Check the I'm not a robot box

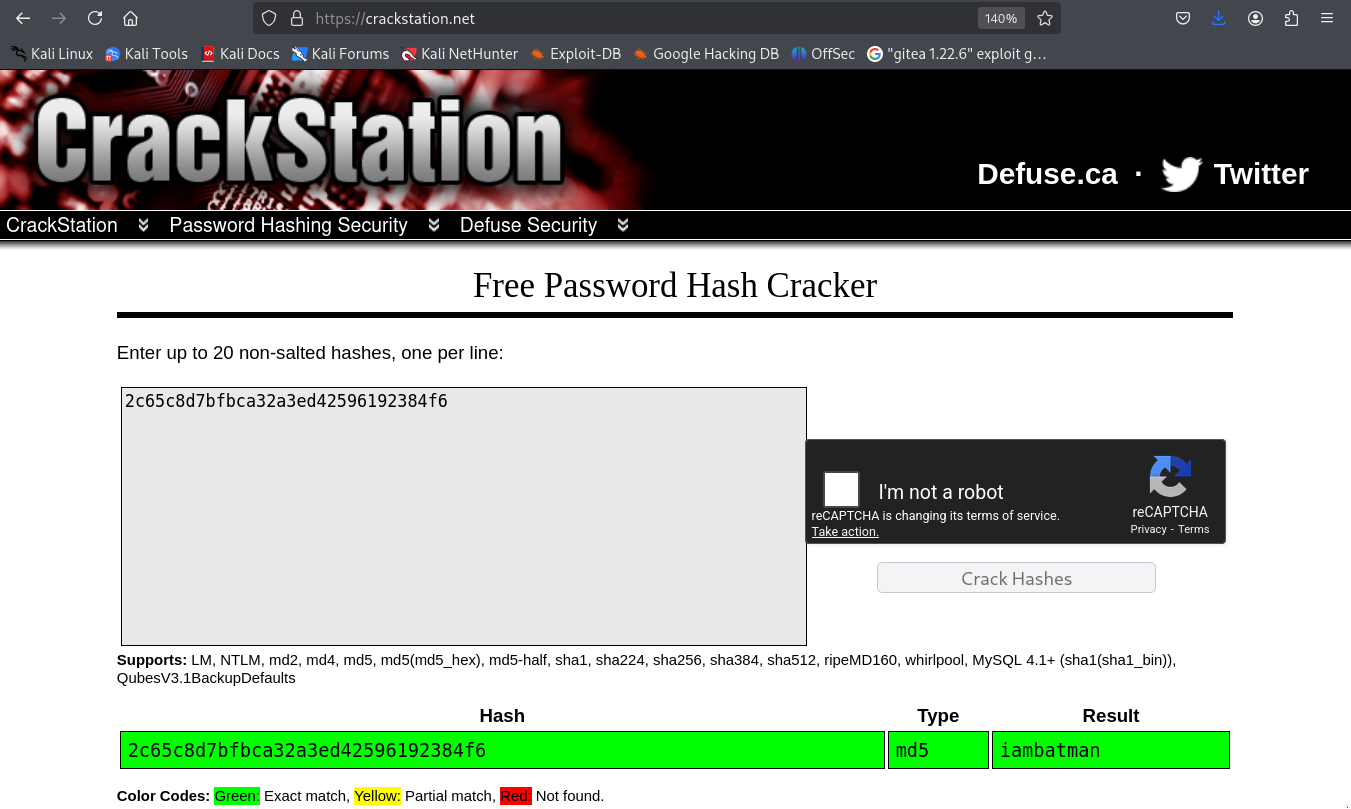[x=841, y=490]
